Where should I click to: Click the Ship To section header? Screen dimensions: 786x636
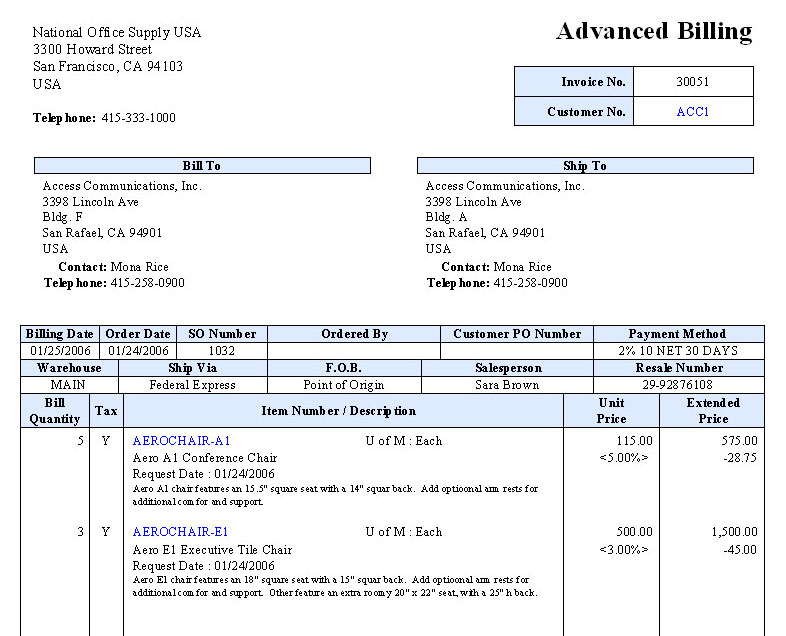click(x=584, y=166)
